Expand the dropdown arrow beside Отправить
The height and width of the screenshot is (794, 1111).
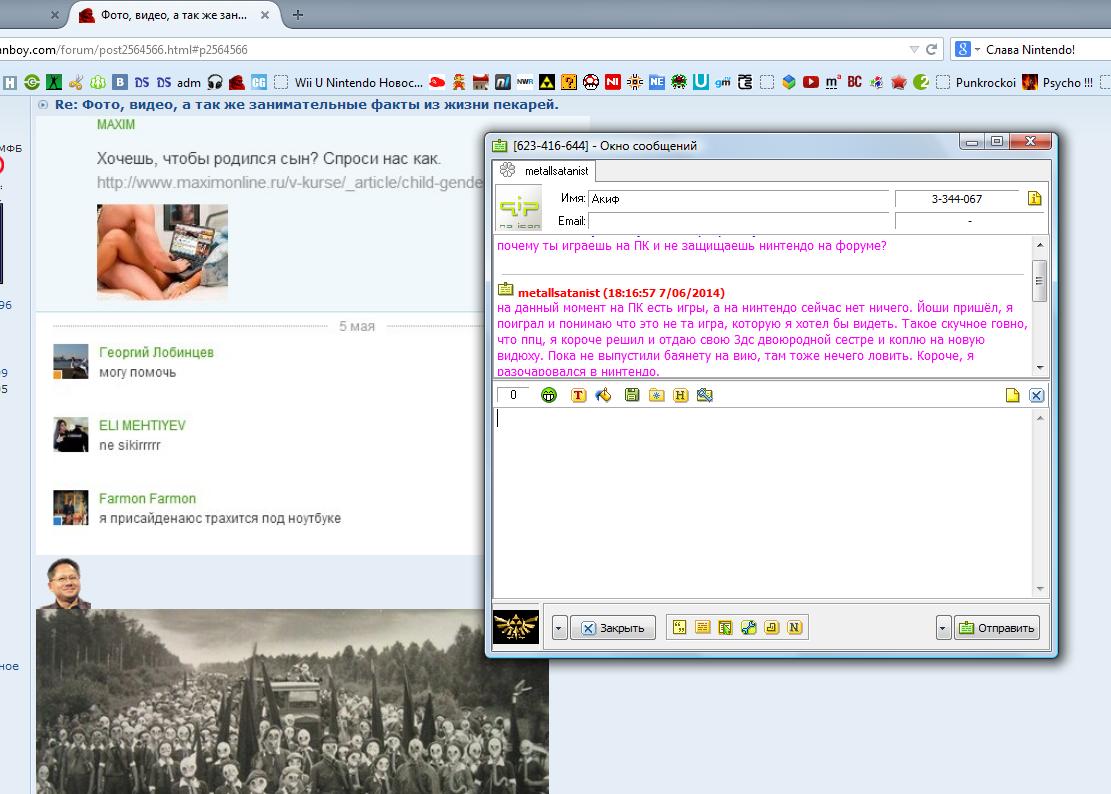pyautogui.click(x=943, y=628)
